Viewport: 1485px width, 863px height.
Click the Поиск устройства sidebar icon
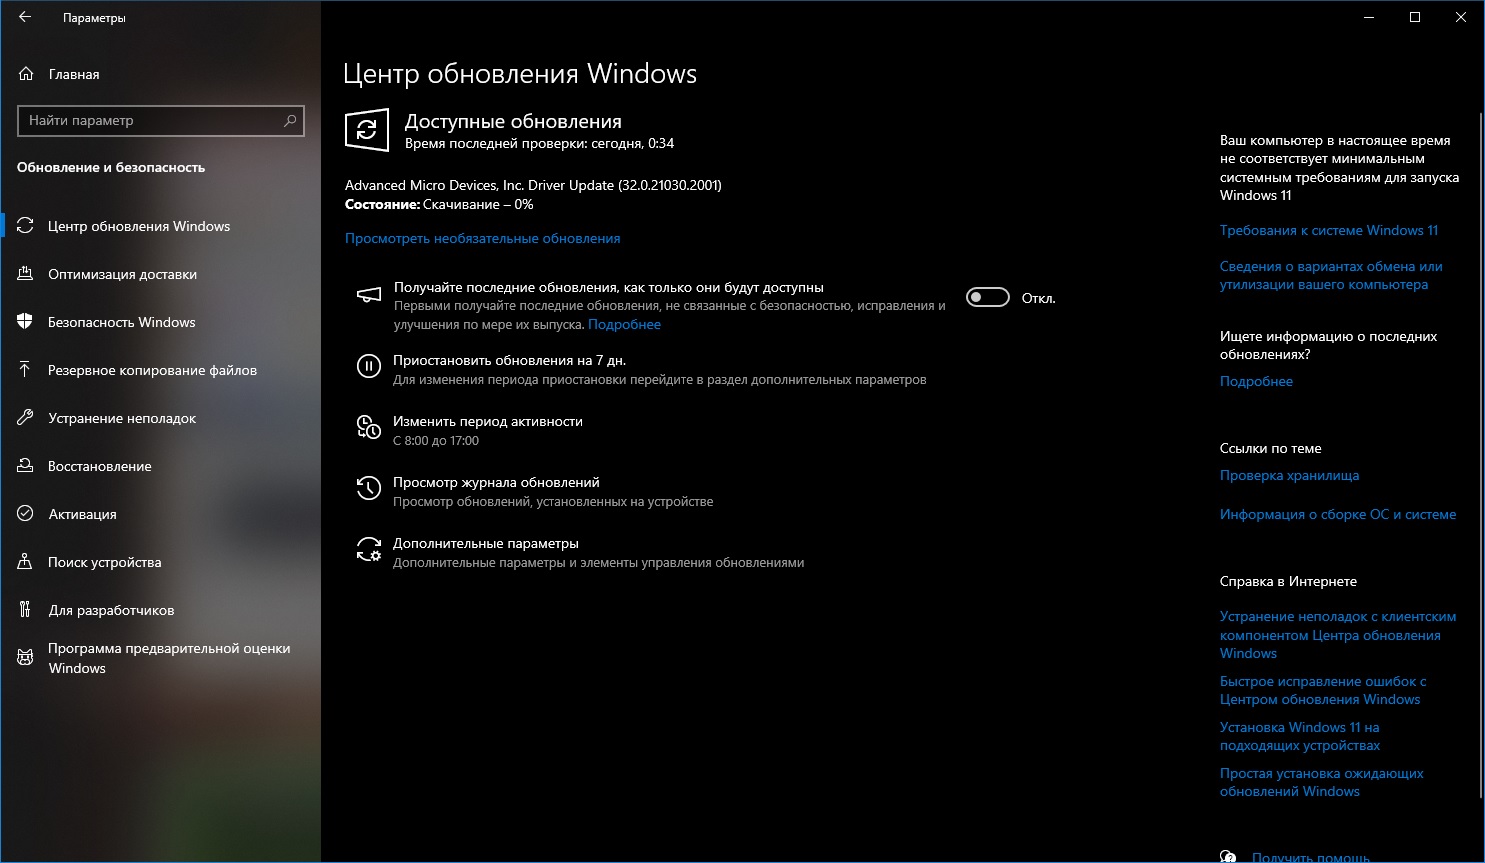pos(26,562)
